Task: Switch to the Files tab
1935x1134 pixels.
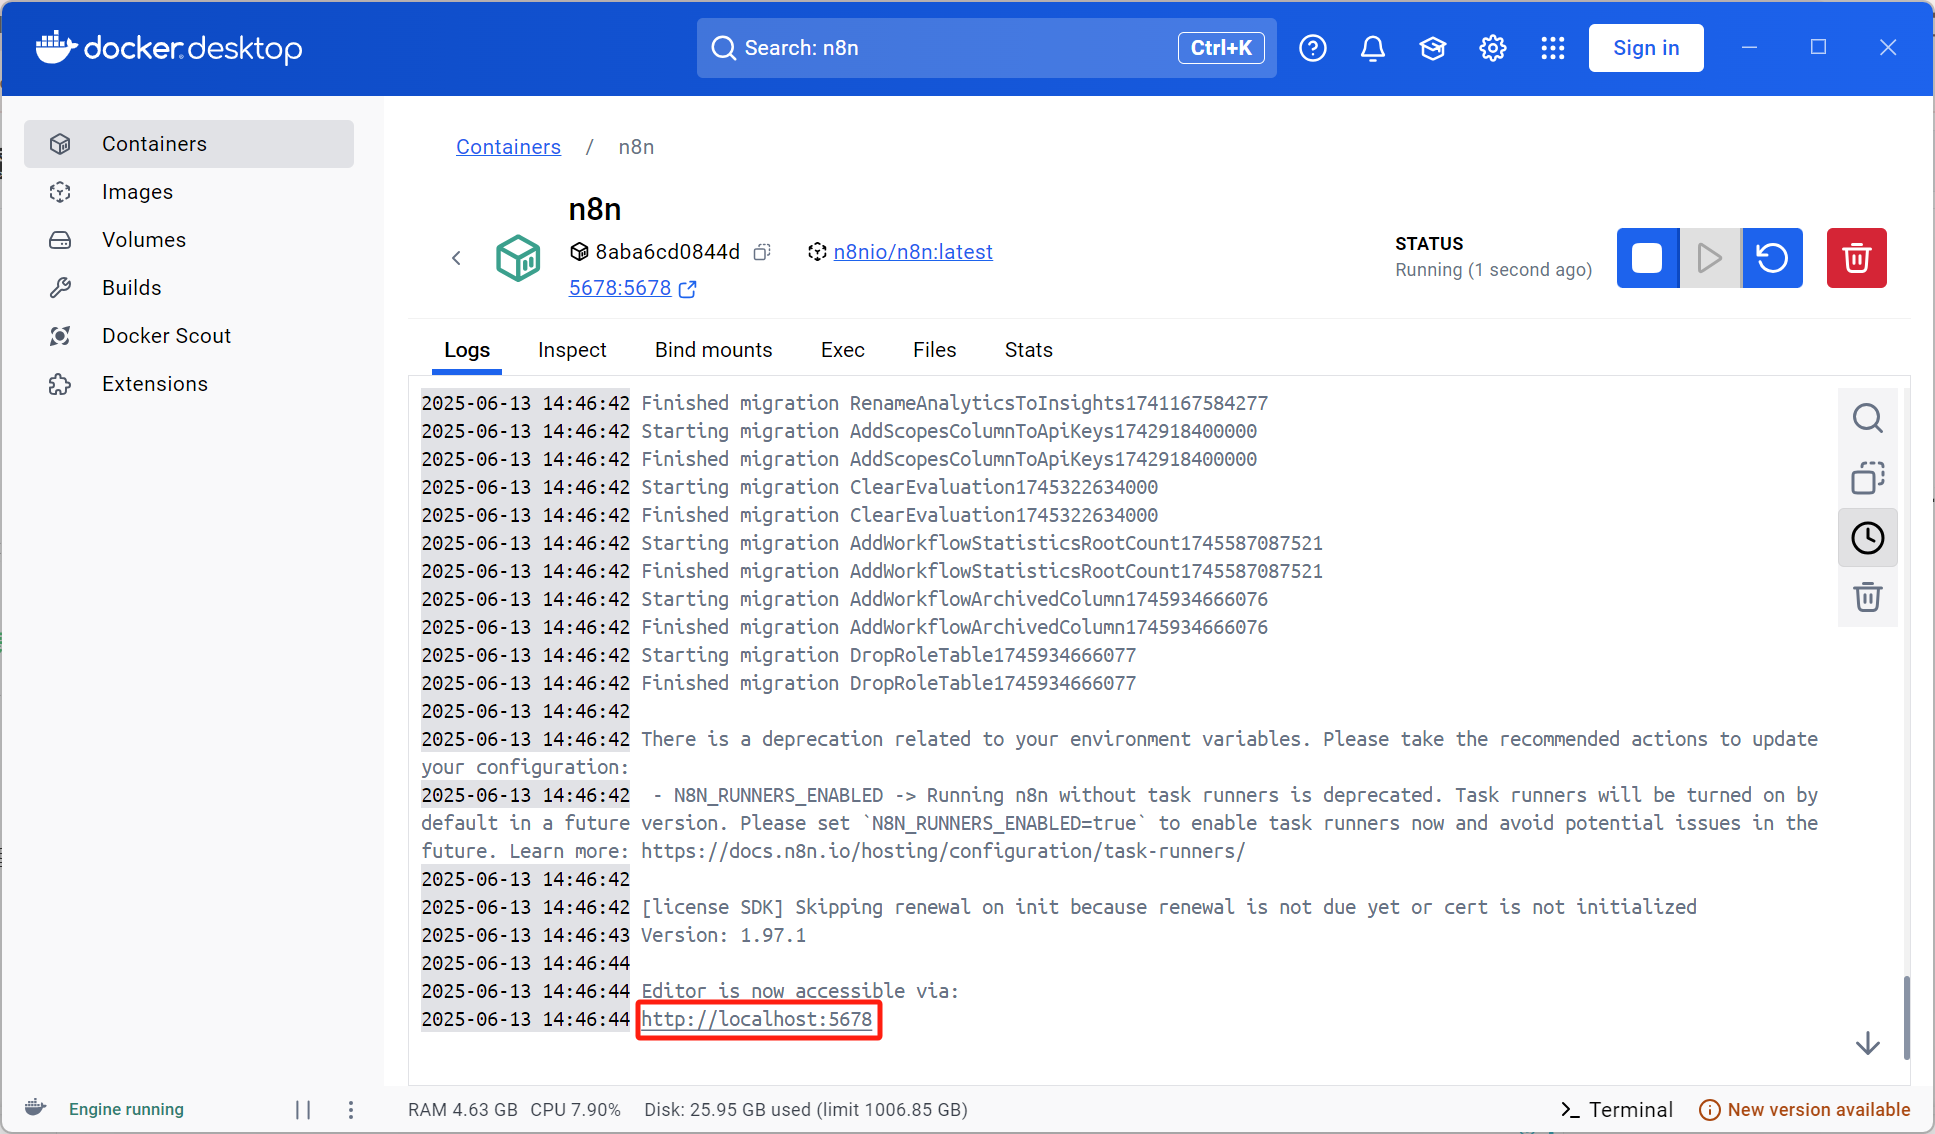Action: 935,350
